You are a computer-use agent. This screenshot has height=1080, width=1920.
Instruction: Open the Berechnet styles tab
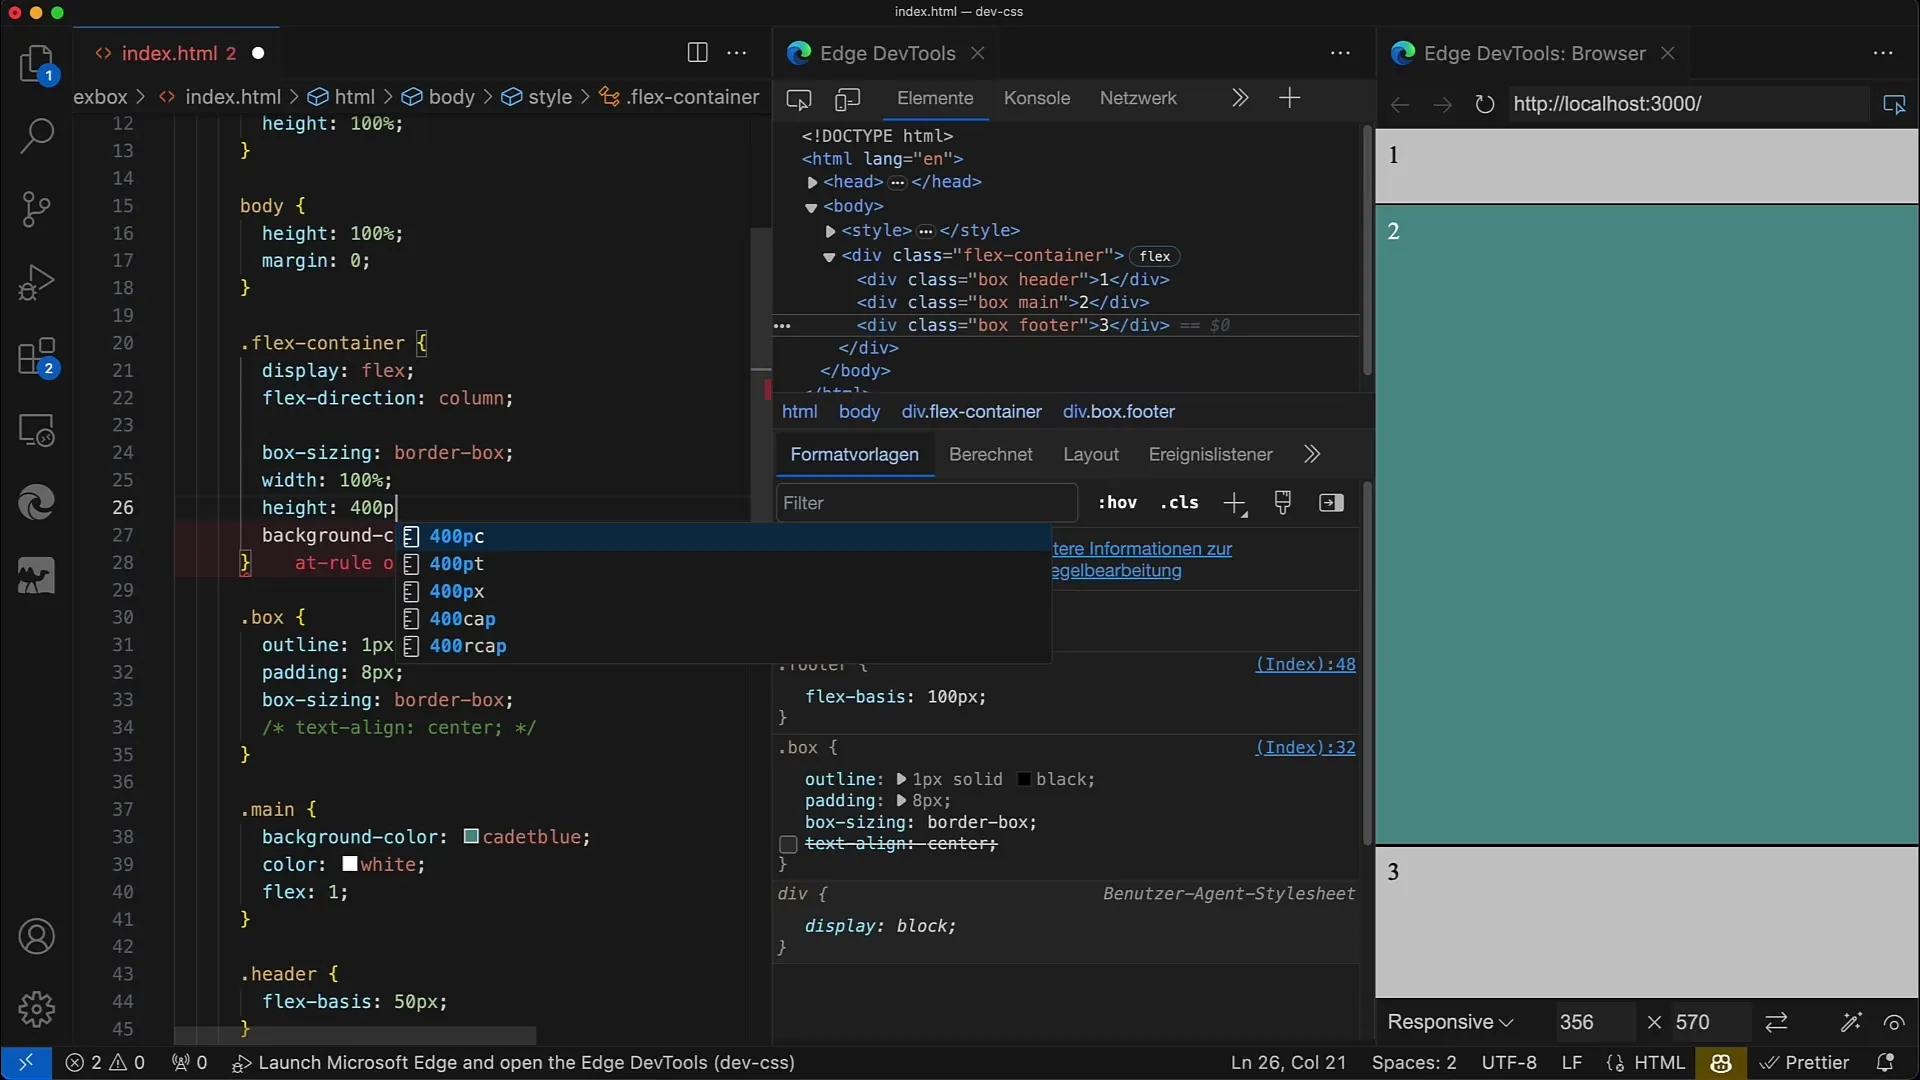click(990, 455)
